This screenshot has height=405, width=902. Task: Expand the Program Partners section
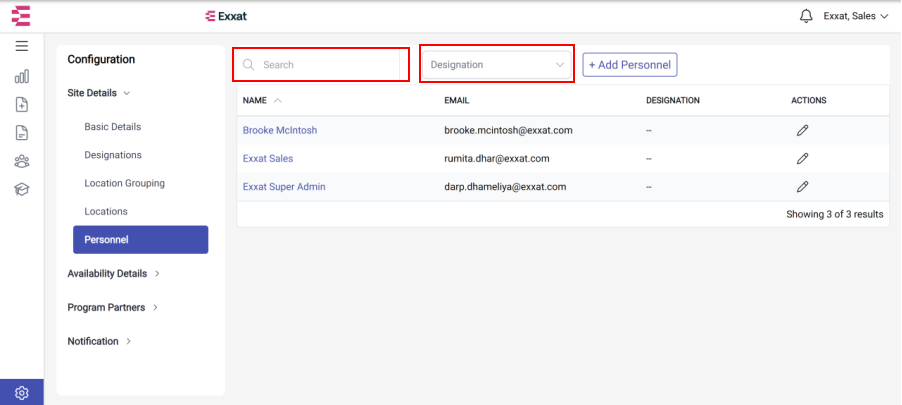pos(113,308)
